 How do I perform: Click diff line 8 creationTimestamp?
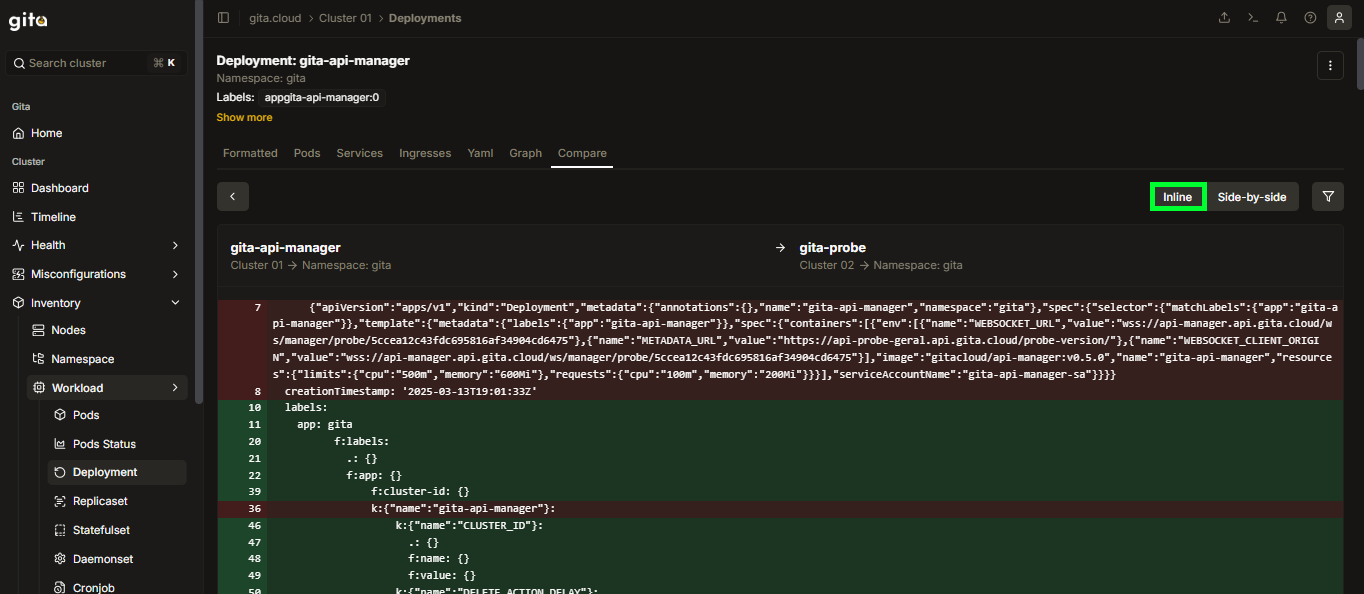coord(780,391)
